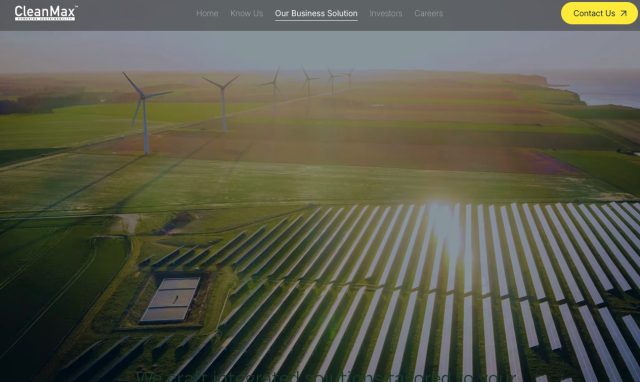640x382 pixels.
Task: Open the Know Us menu
Action: 247,13
